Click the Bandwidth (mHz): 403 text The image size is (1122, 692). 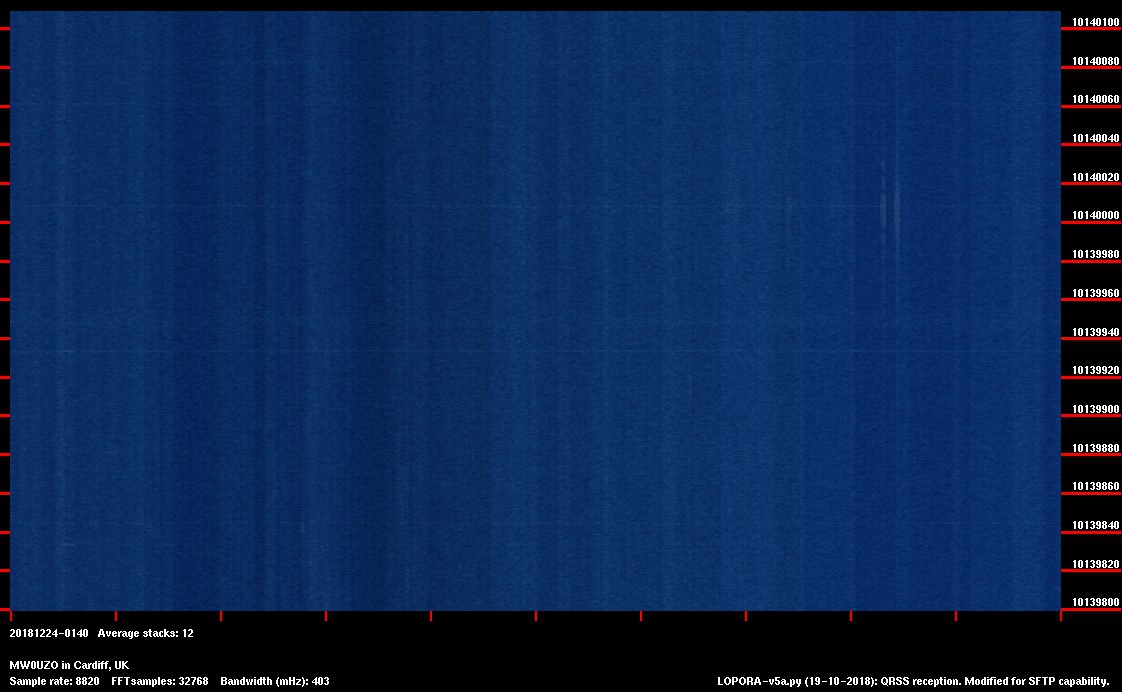275,681
